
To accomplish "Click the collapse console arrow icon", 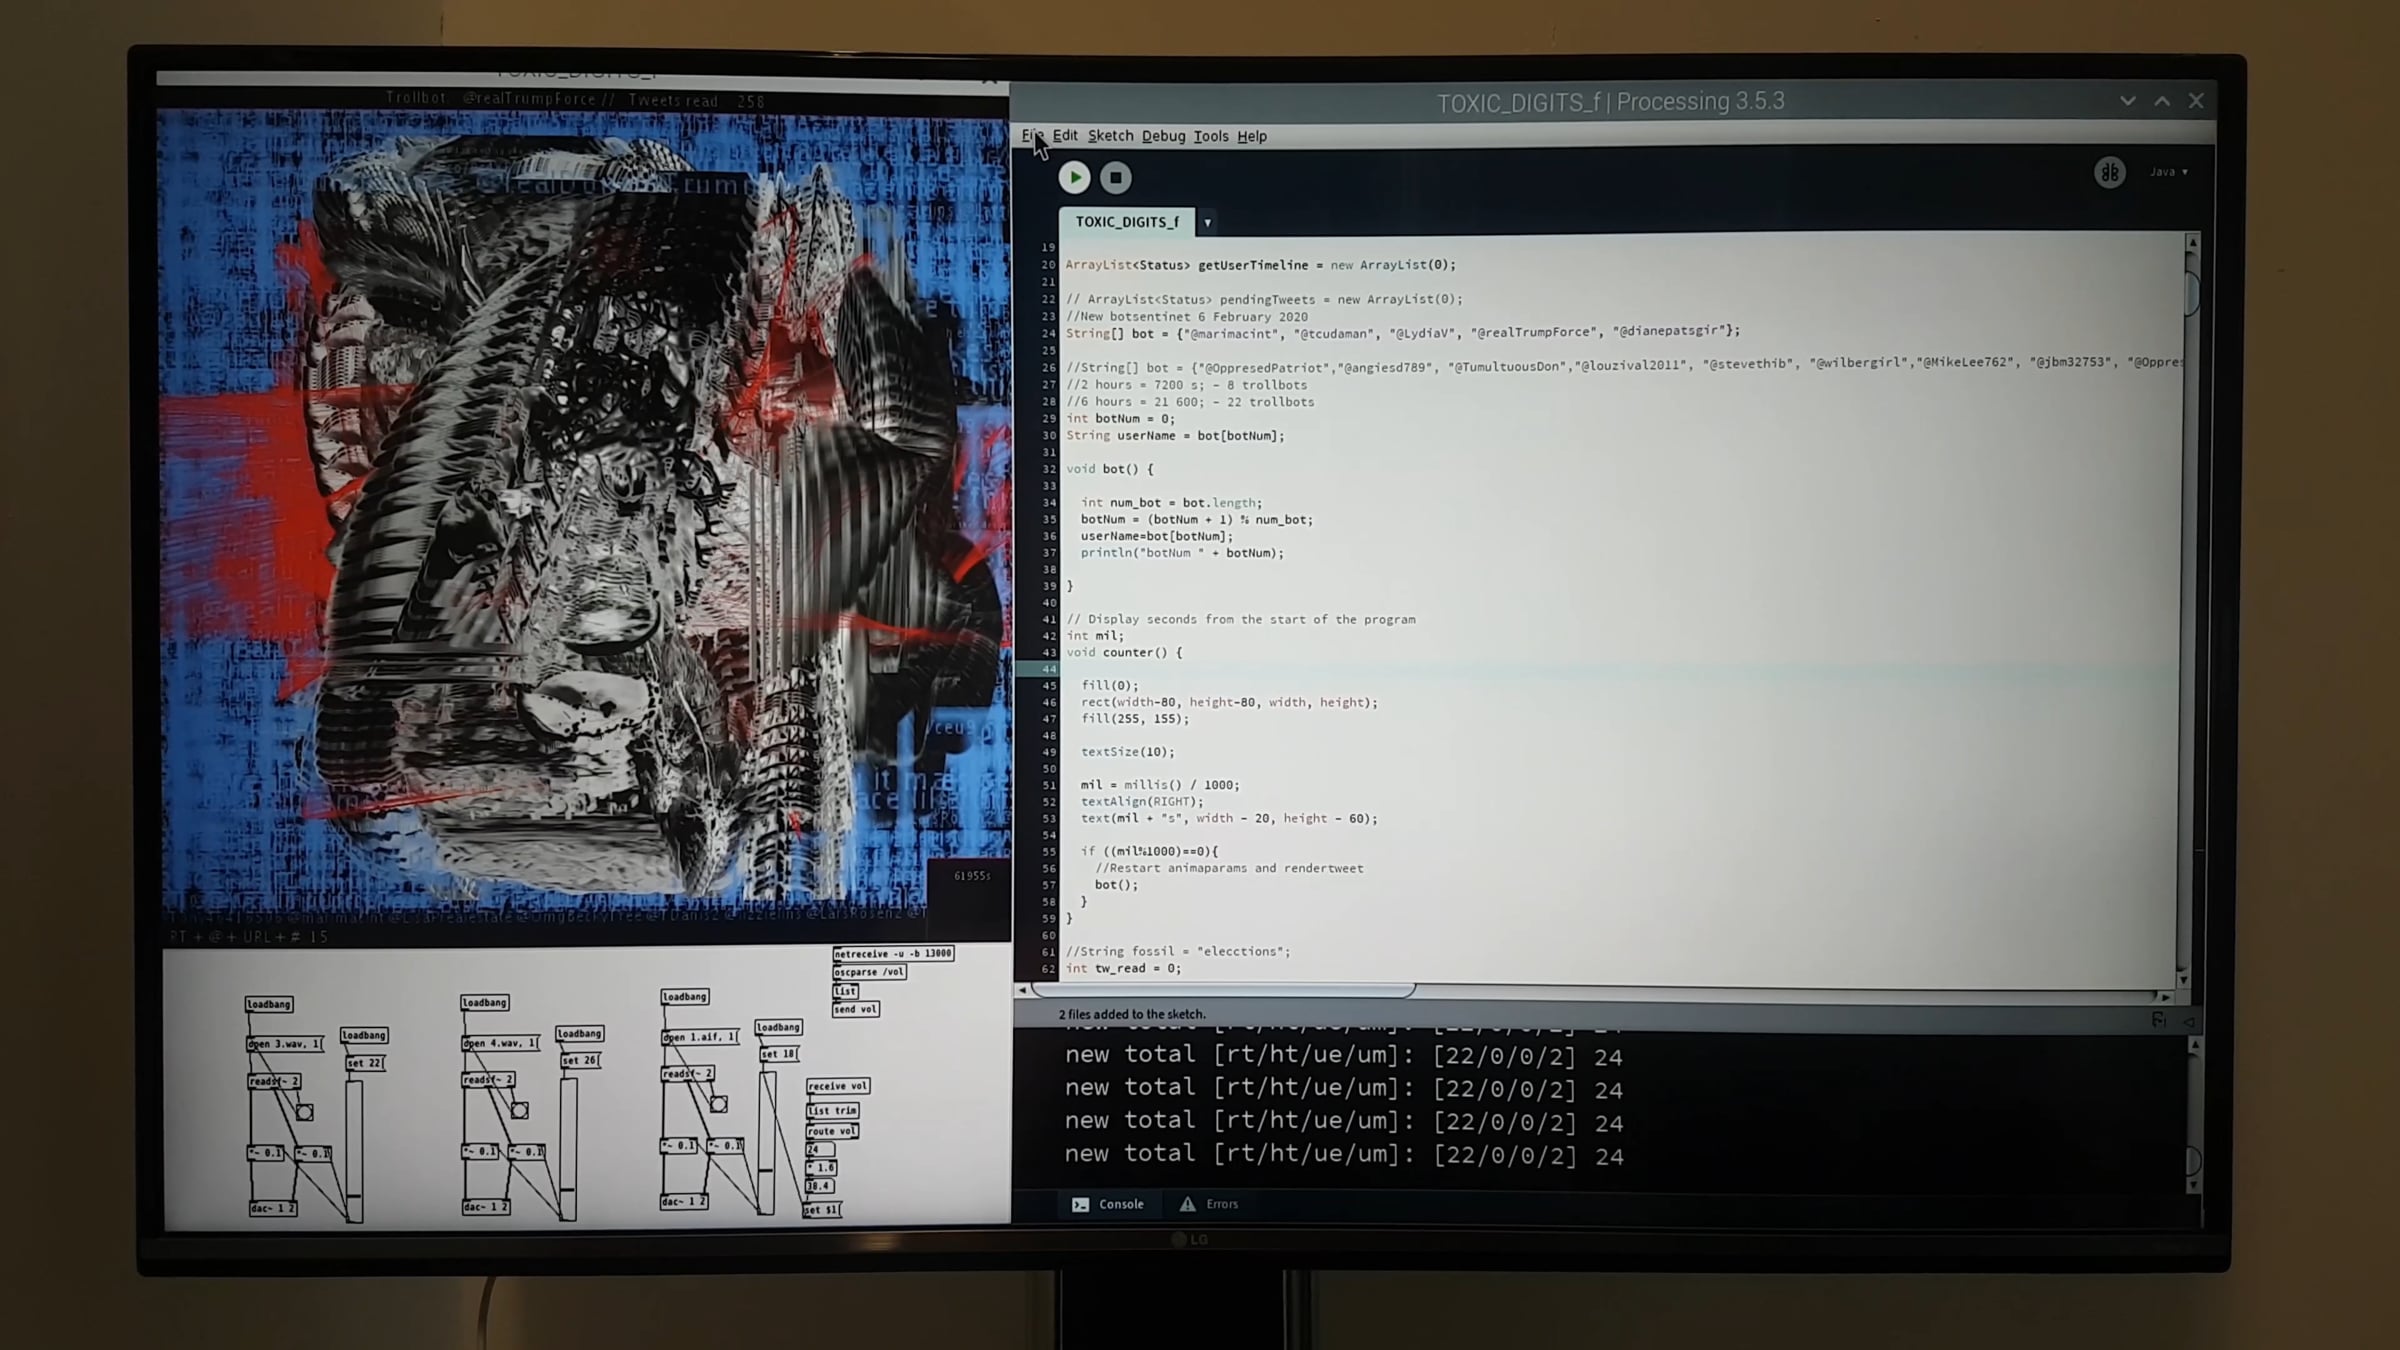I will point(2188,1021).
